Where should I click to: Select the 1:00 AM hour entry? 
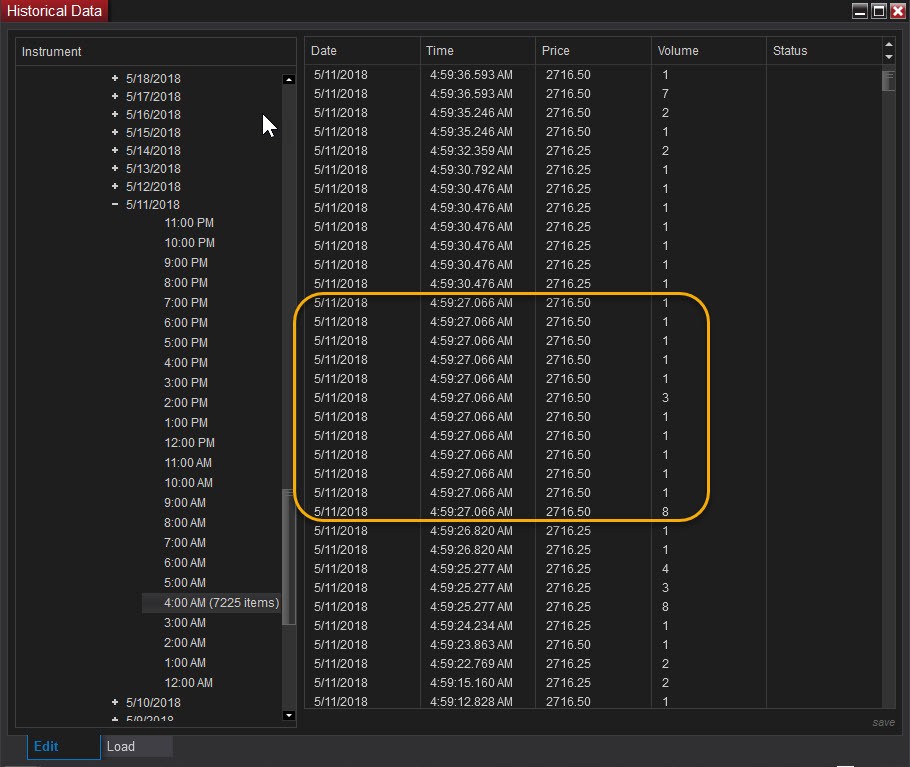[x=185, y=663]
